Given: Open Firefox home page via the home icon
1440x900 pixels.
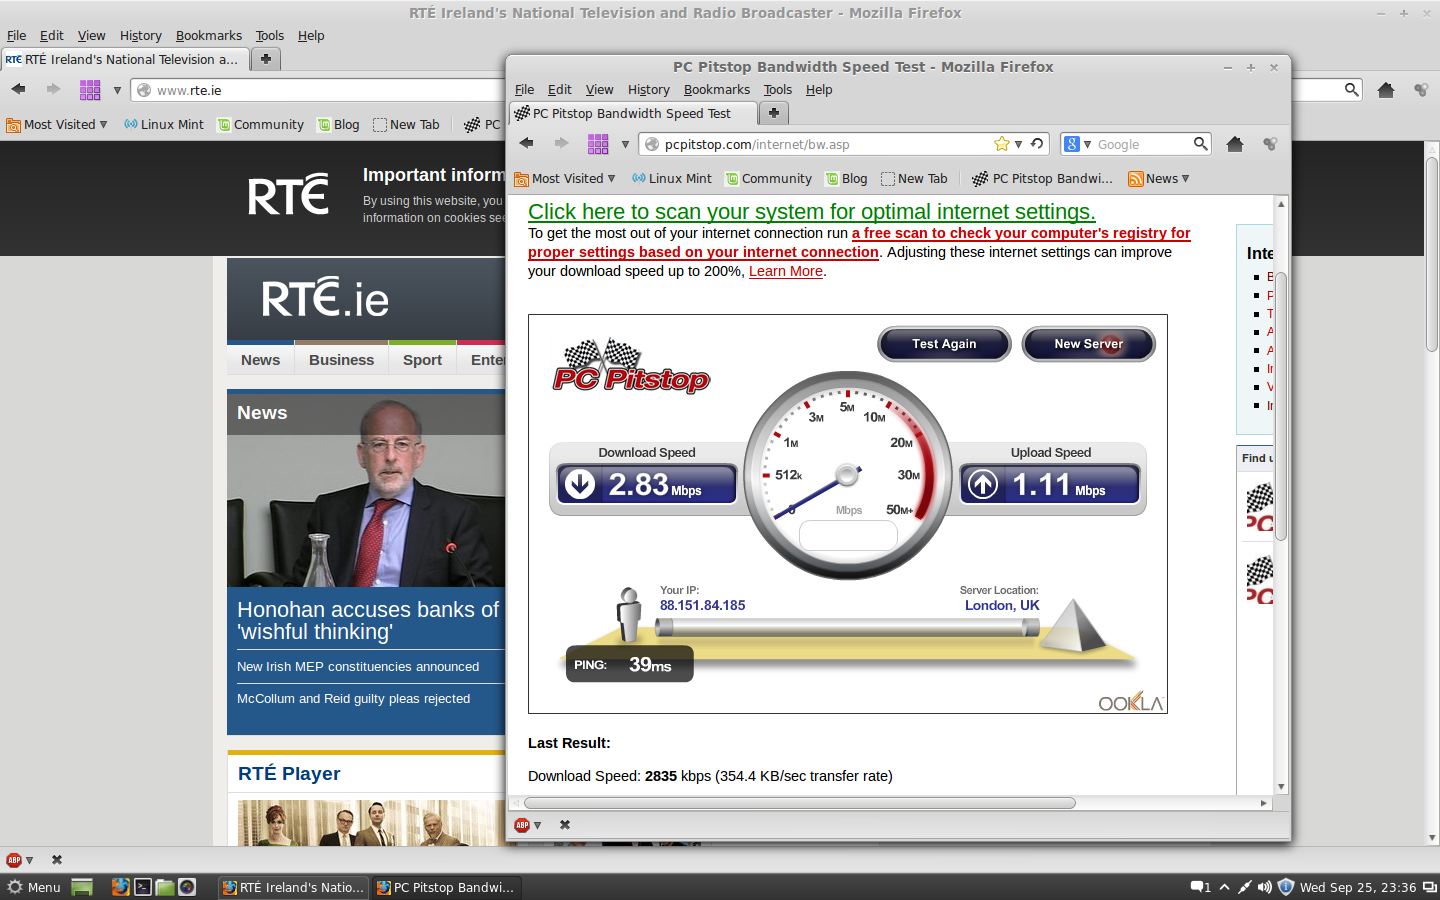Looking at the screenshot, I should point(1234,144).
